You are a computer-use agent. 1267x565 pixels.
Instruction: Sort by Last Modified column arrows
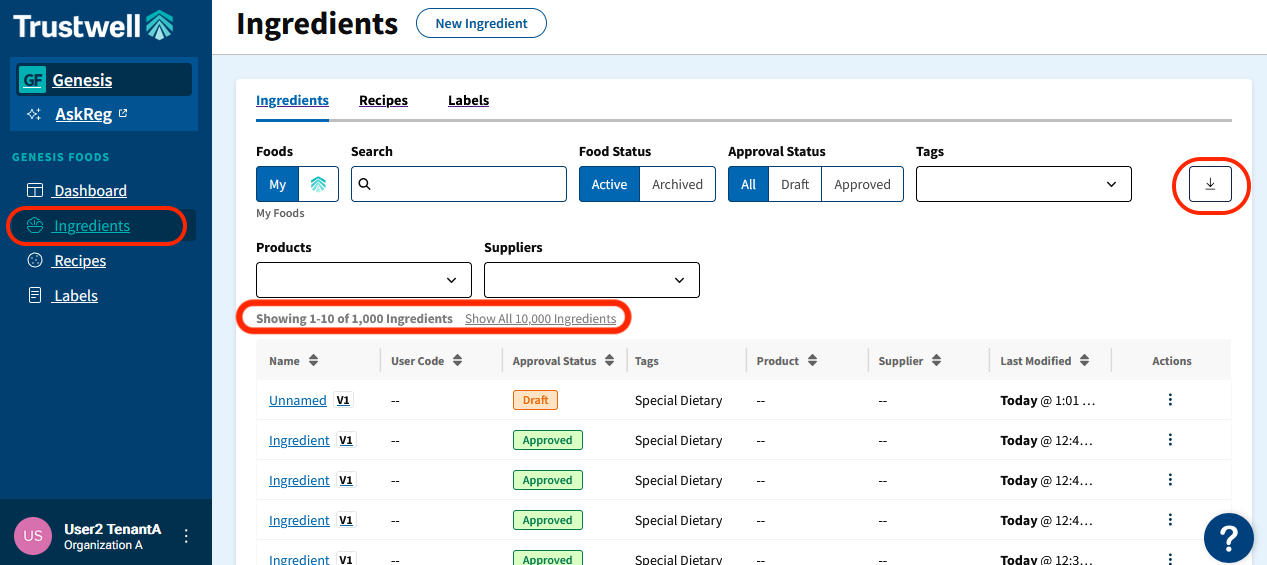(1084, 361)
